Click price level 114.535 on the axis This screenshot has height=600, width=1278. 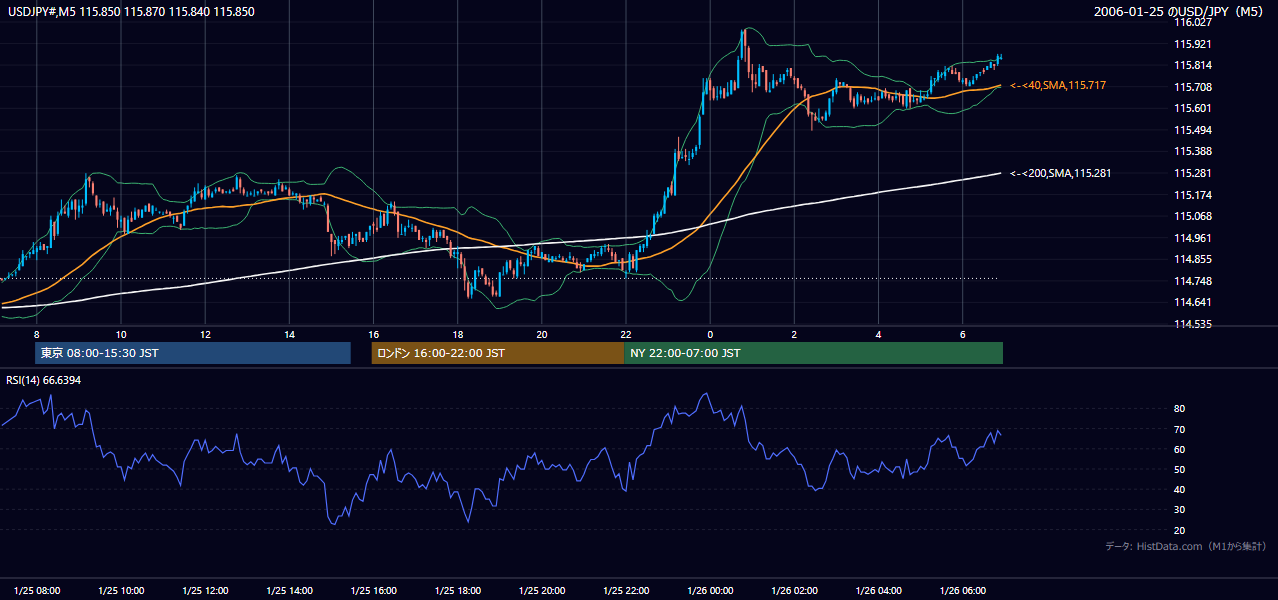pos(1192,324)
